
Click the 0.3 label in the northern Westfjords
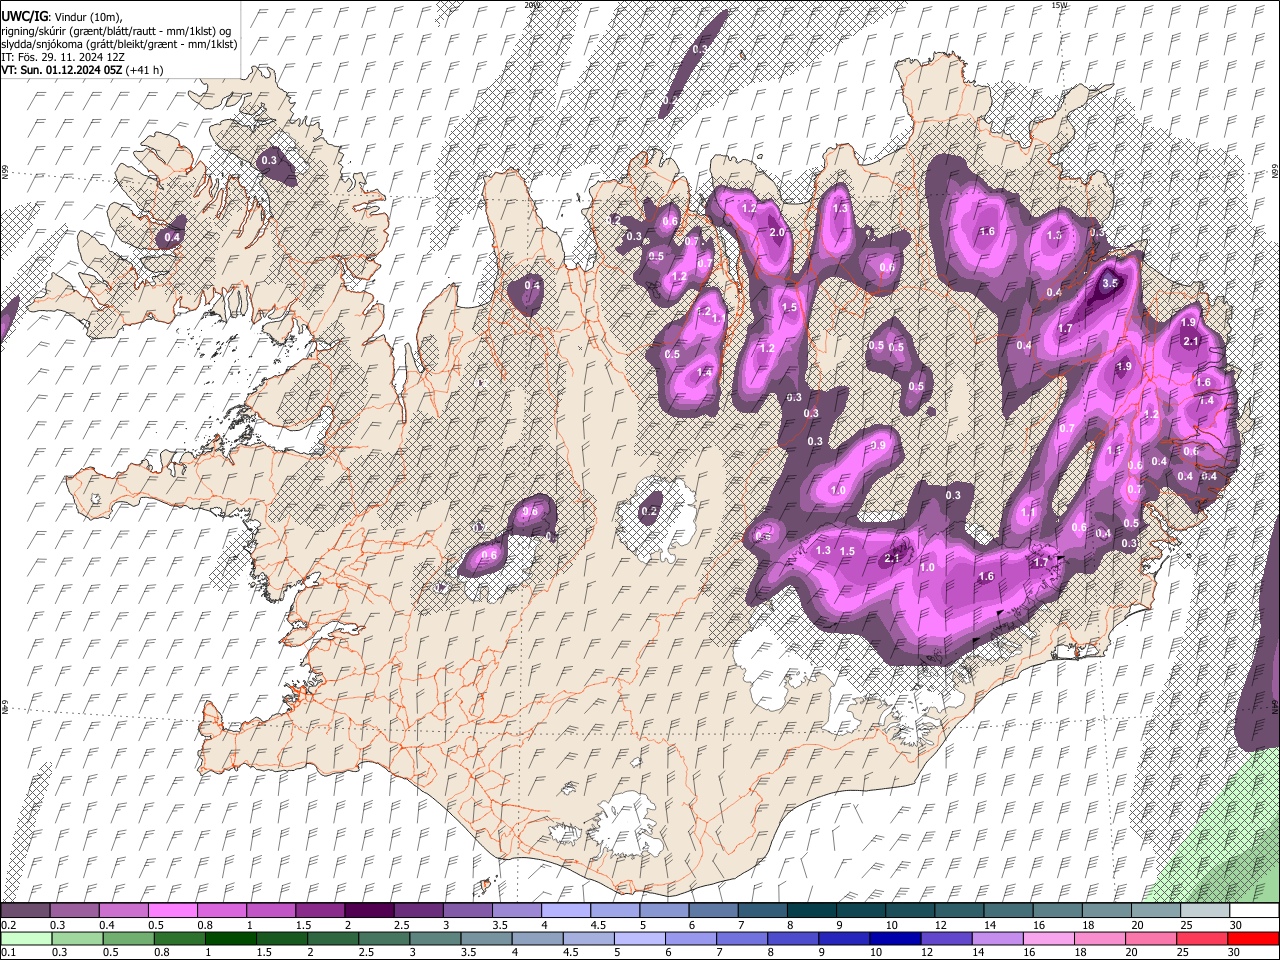pyautogui.click(x=269, y=160)
